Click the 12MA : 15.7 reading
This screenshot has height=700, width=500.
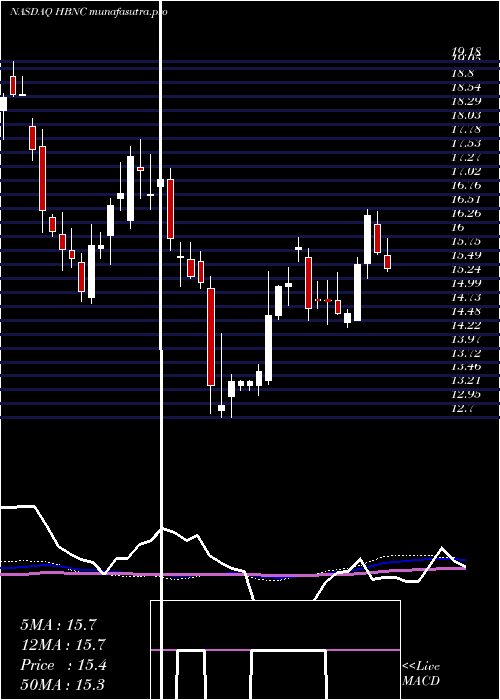[62, 645]
